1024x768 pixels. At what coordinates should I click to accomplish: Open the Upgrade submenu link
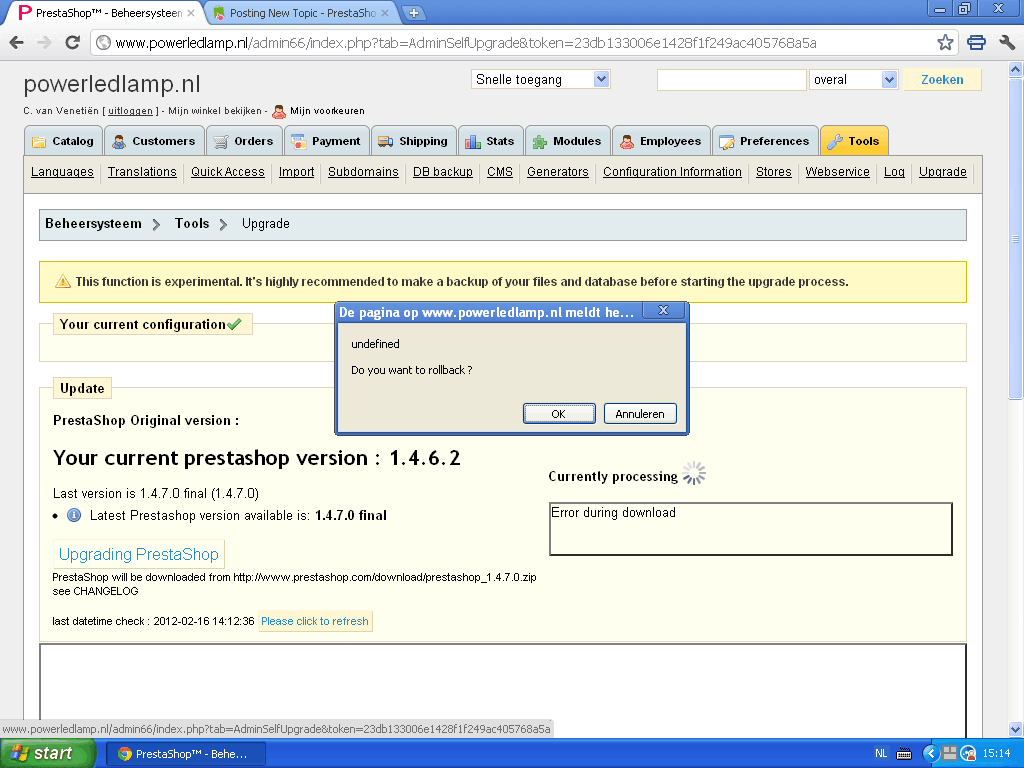[x=942, y=172]
